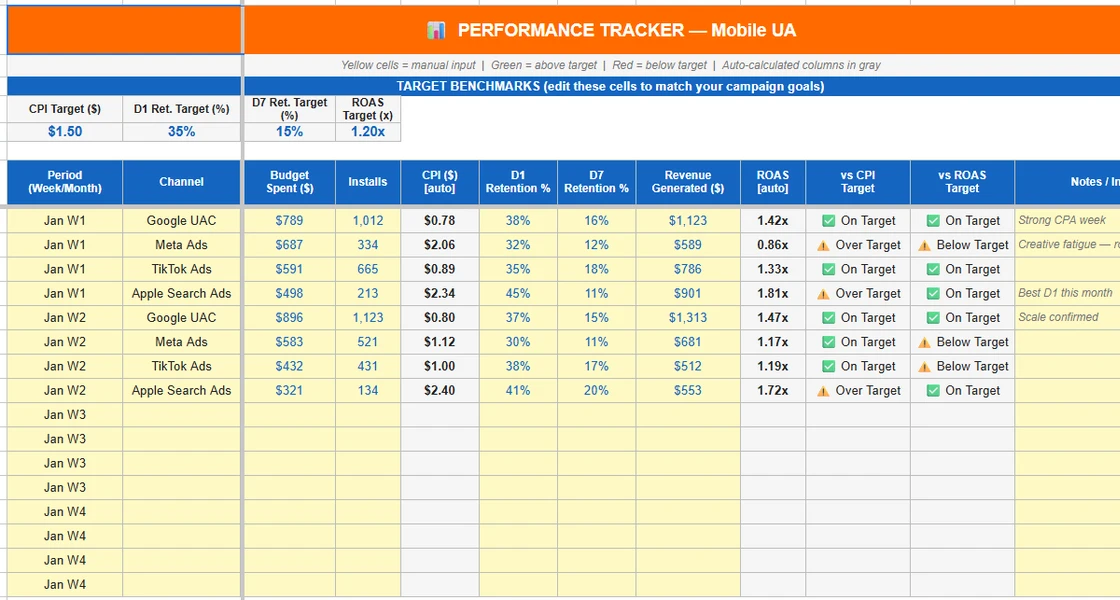Select the D1 retention cell showing 45%
The image size is (1120, 600).
tap(518, 294)
